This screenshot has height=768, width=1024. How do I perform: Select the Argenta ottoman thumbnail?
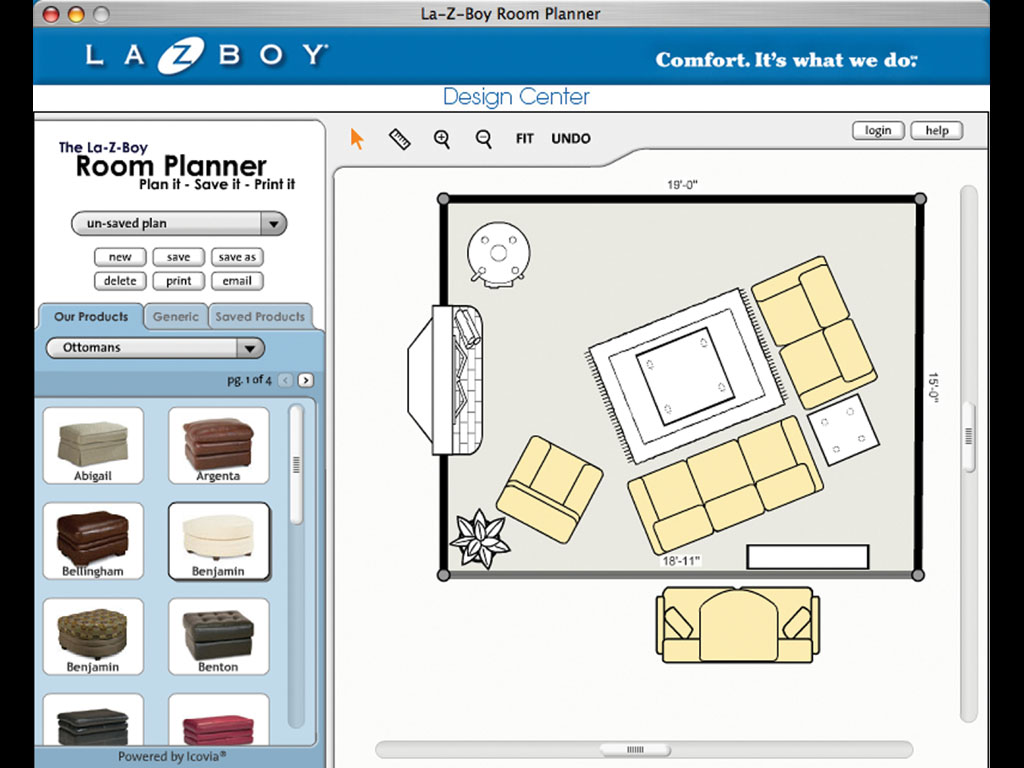218,445
